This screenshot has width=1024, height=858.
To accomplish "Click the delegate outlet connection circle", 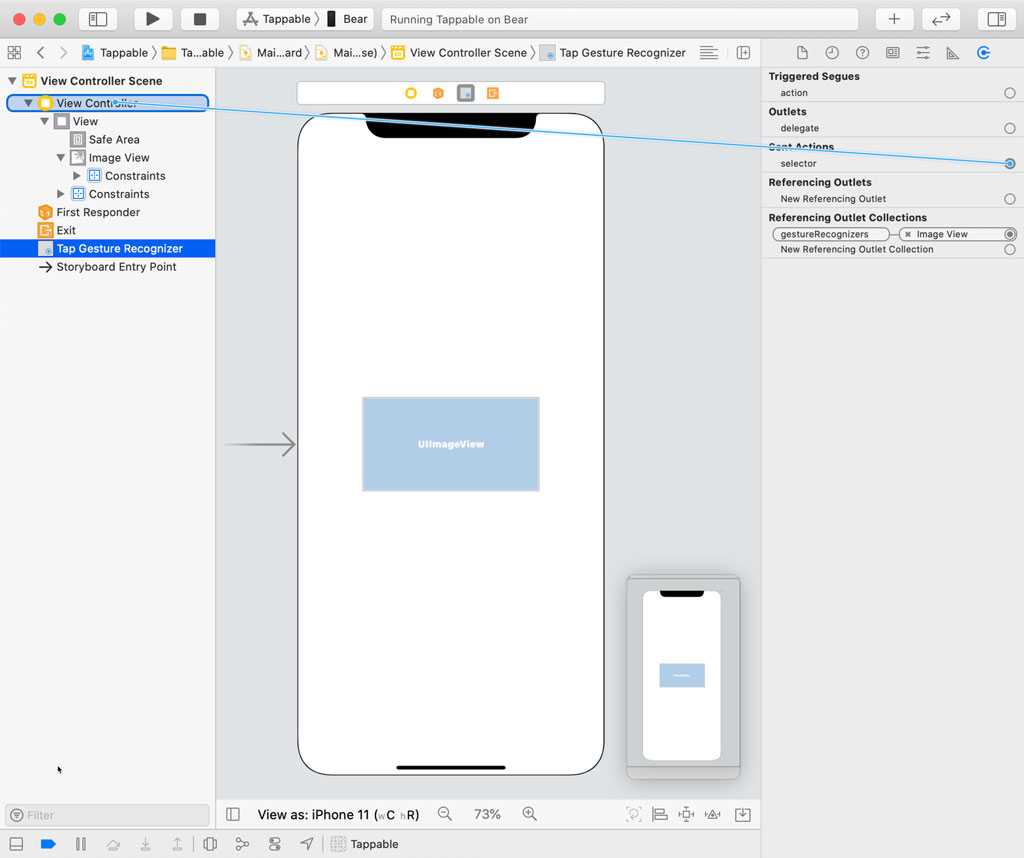I will tap(1010, 129).
